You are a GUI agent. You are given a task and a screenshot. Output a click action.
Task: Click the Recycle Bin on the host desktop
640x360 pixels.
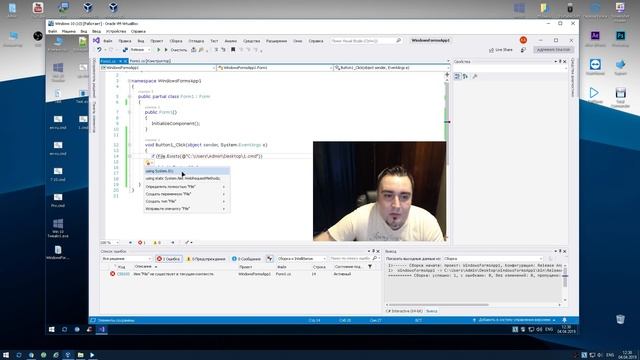[x=620, y=319]
